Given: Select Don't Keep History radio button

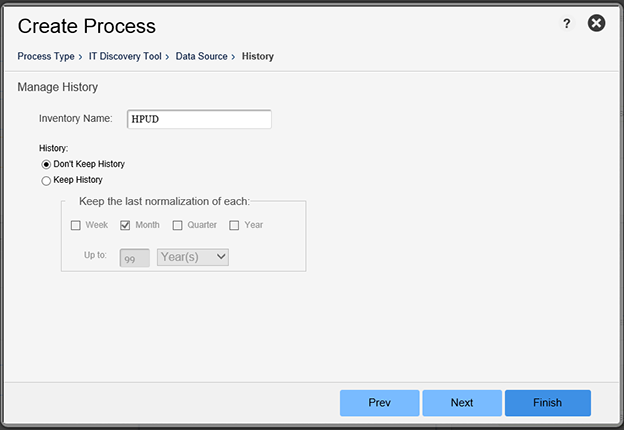Looking at the screenshot, I should 46,164.
